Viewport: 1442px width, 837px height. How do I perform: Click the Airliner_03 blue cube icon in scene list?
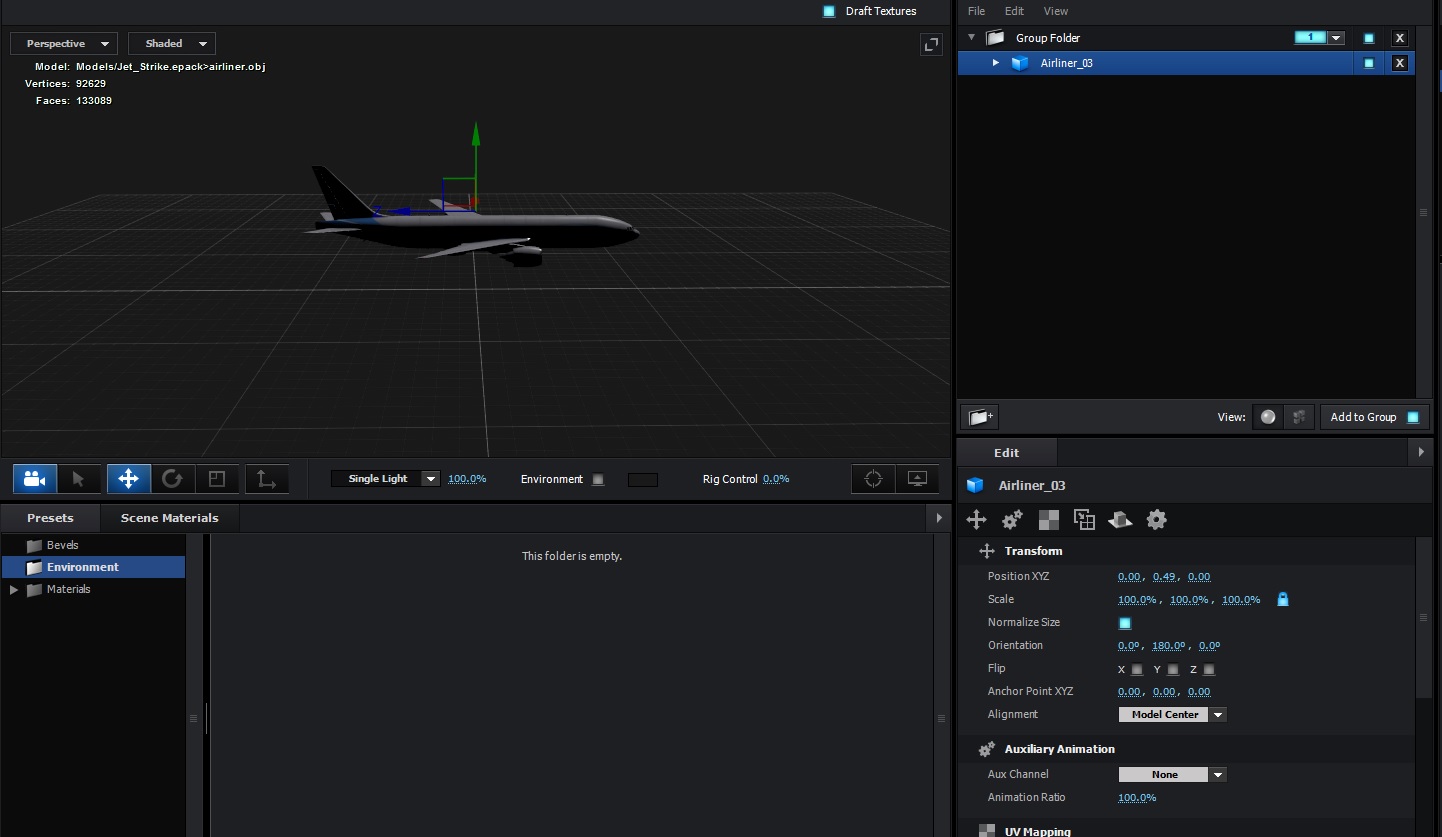1020,63
